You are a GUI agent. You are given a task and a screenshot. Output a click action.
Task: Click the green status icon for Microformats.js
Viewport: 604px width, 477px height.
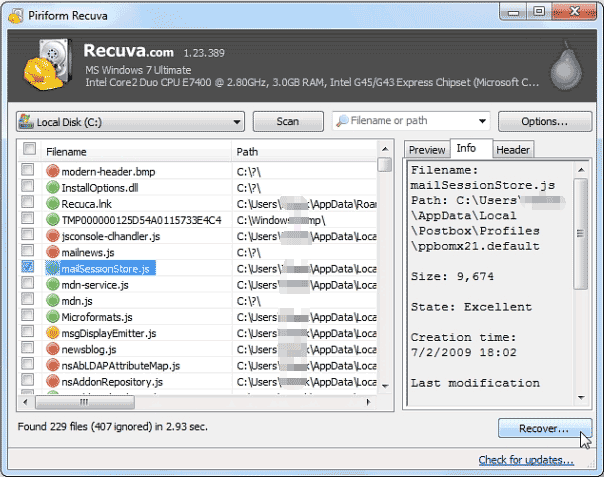(x=52, y=317)
